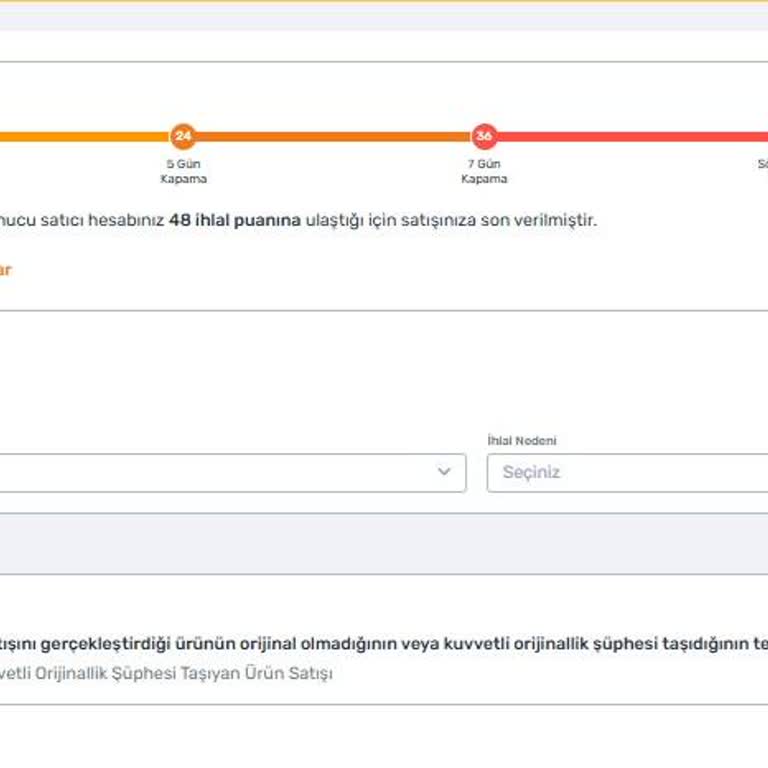Click the red 36-point penalty marker
Viewport: 768px width, 768px height.
click(484, 136)
